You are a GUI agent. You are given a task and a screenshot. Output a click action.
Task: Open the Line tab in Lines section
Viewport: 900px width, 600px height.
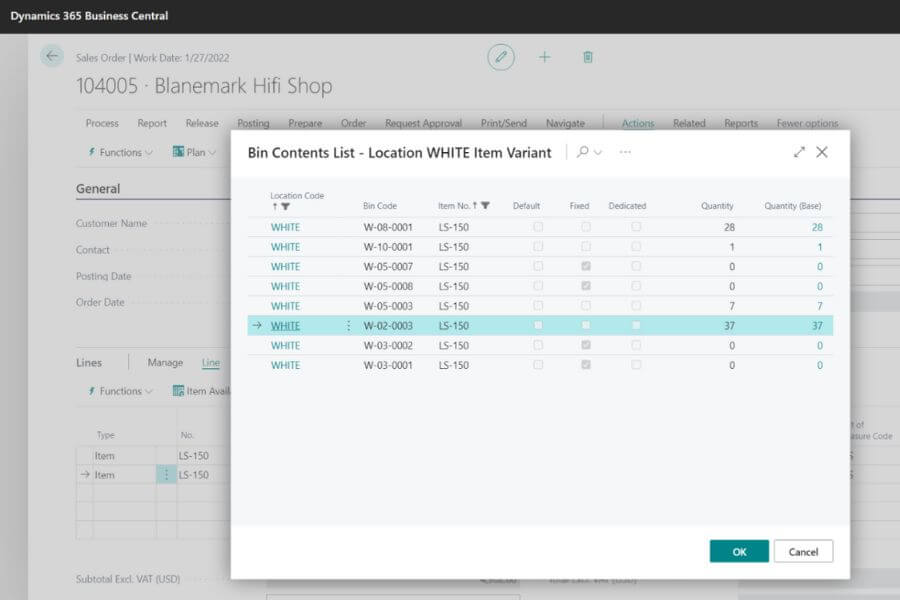point(211,362)
